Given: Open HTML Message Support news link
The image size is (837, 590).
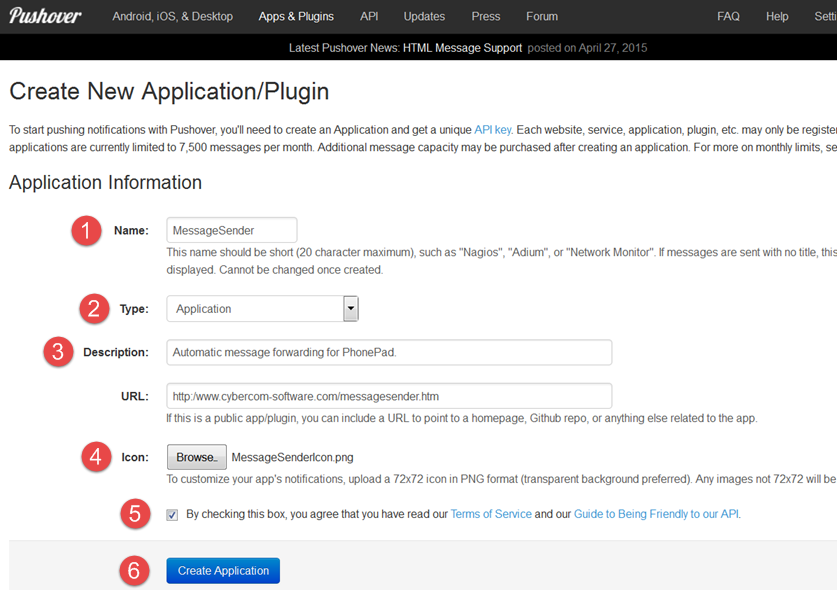Looking at the screenshot, I should coord(462,48).
